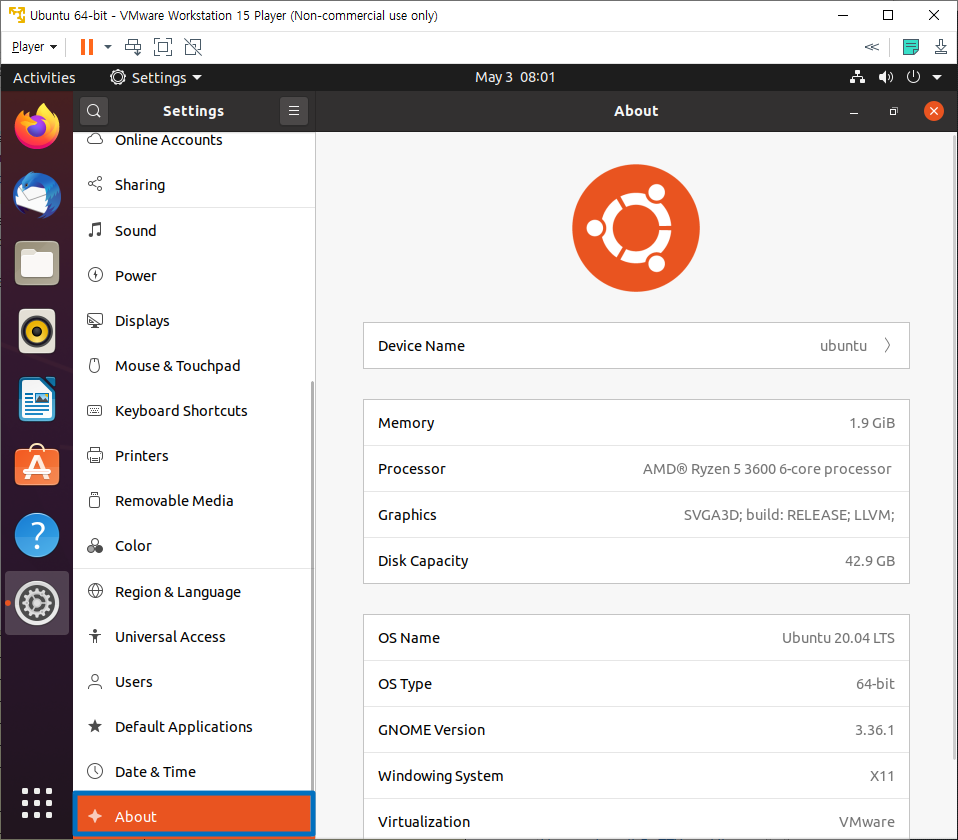Select Default Applications in sidebar
The height and width of the screenshot is (840, 958).
pos(194,726)
